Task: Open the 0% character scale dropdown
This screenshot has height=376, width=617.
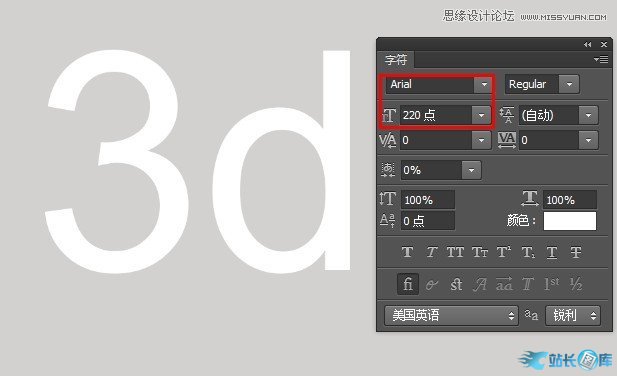Action: coord(471,170)
